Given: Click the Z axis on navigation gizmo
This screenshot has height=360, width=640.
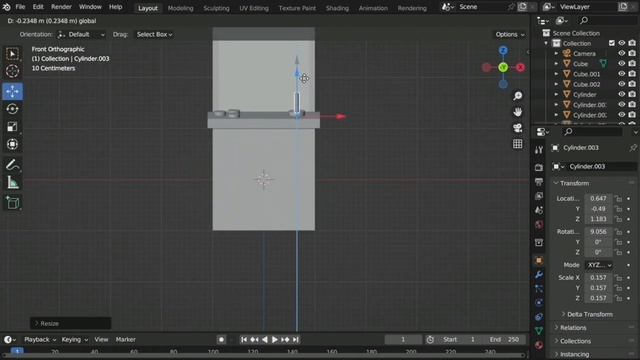Looking at the screenshot, I should [503, 50].
